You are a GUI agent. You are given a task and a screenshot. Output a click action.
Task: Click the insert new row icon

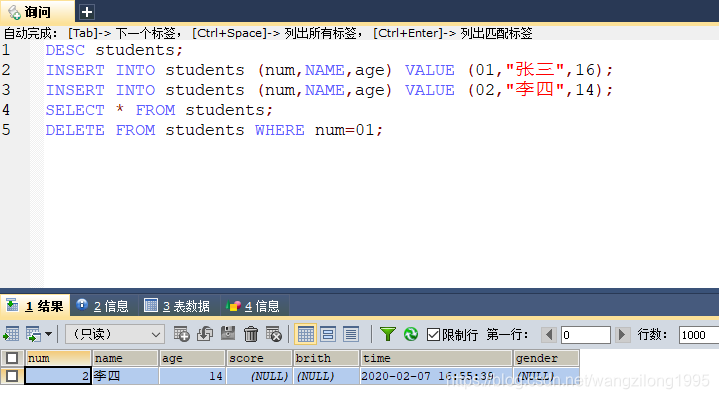click(182, 334)
